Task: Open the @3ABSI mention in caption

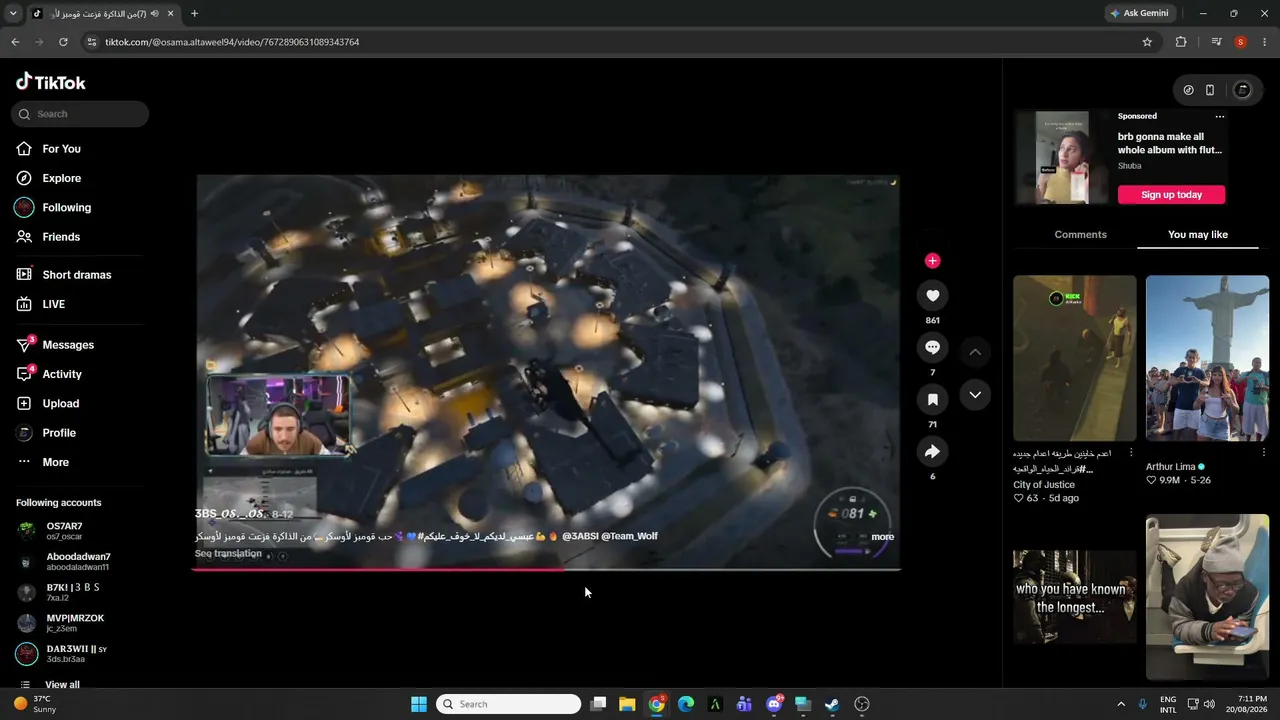Action: click(x=579, y=537)
